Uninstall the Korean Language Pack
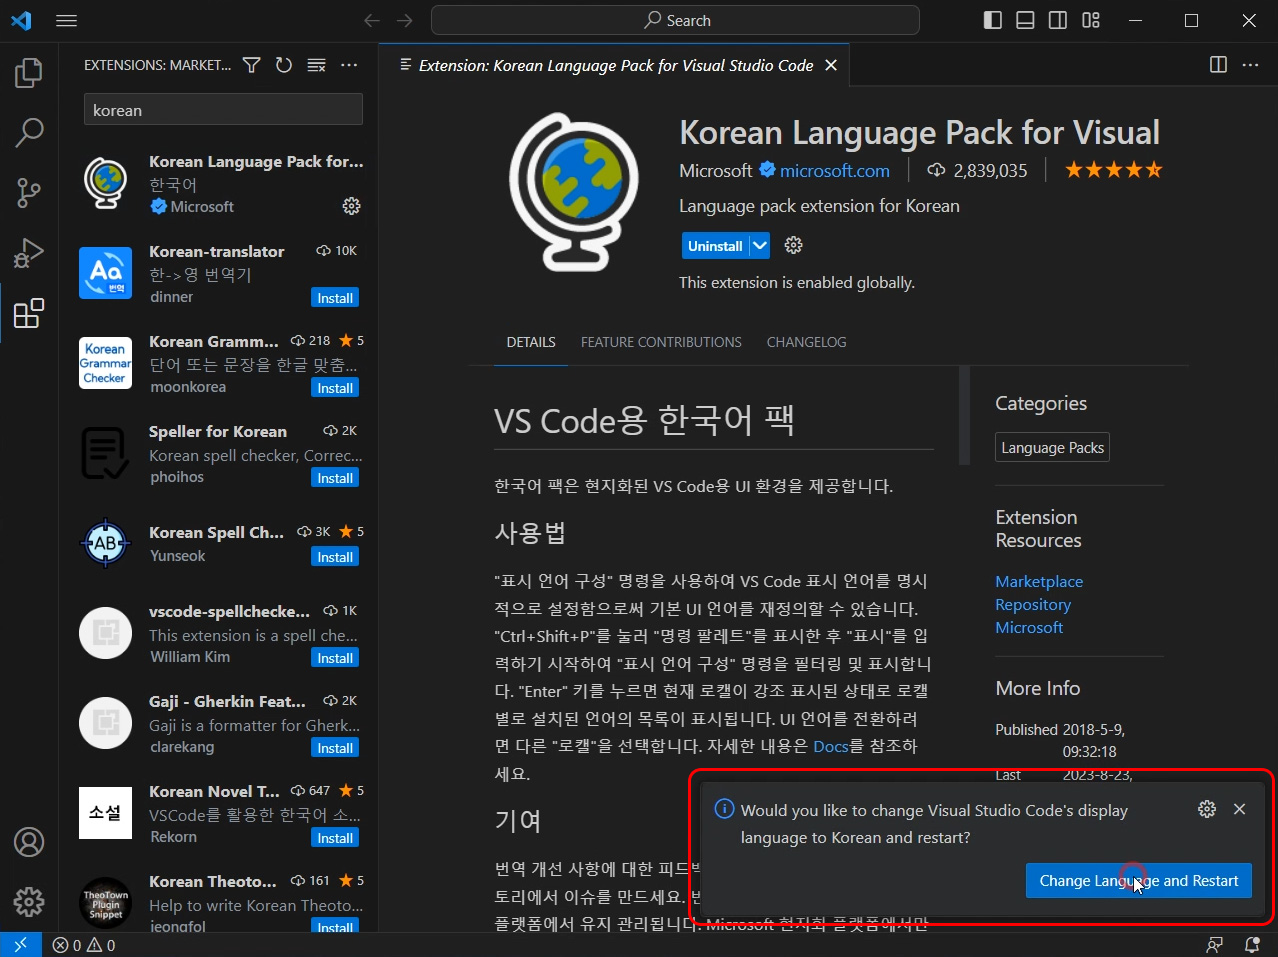The height and width of the screenshot is (957, 1278). [715, 245]
